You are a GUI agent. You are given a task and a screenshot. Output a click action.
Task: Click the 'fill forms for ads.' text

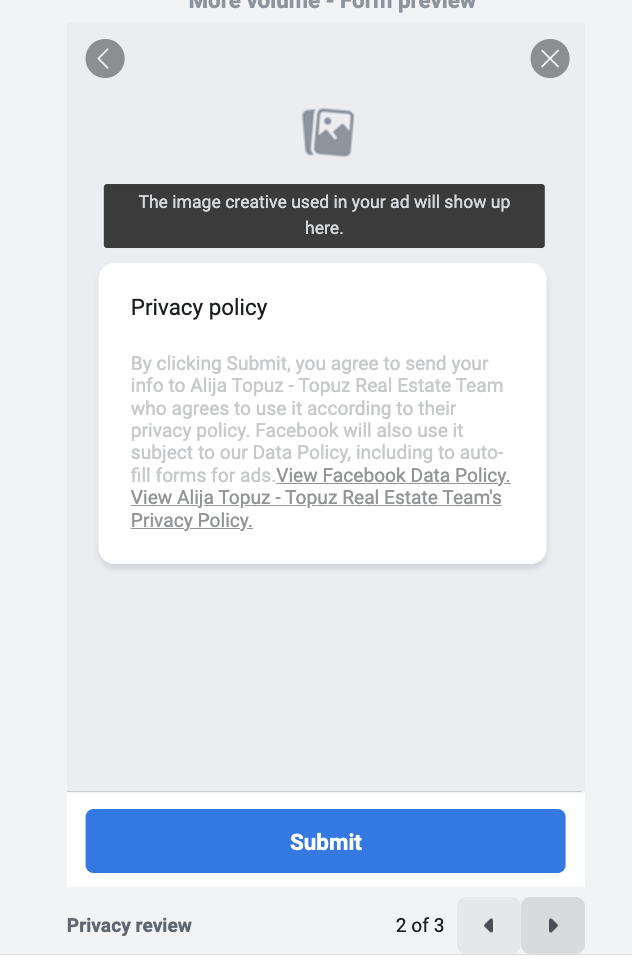(203, 475)
